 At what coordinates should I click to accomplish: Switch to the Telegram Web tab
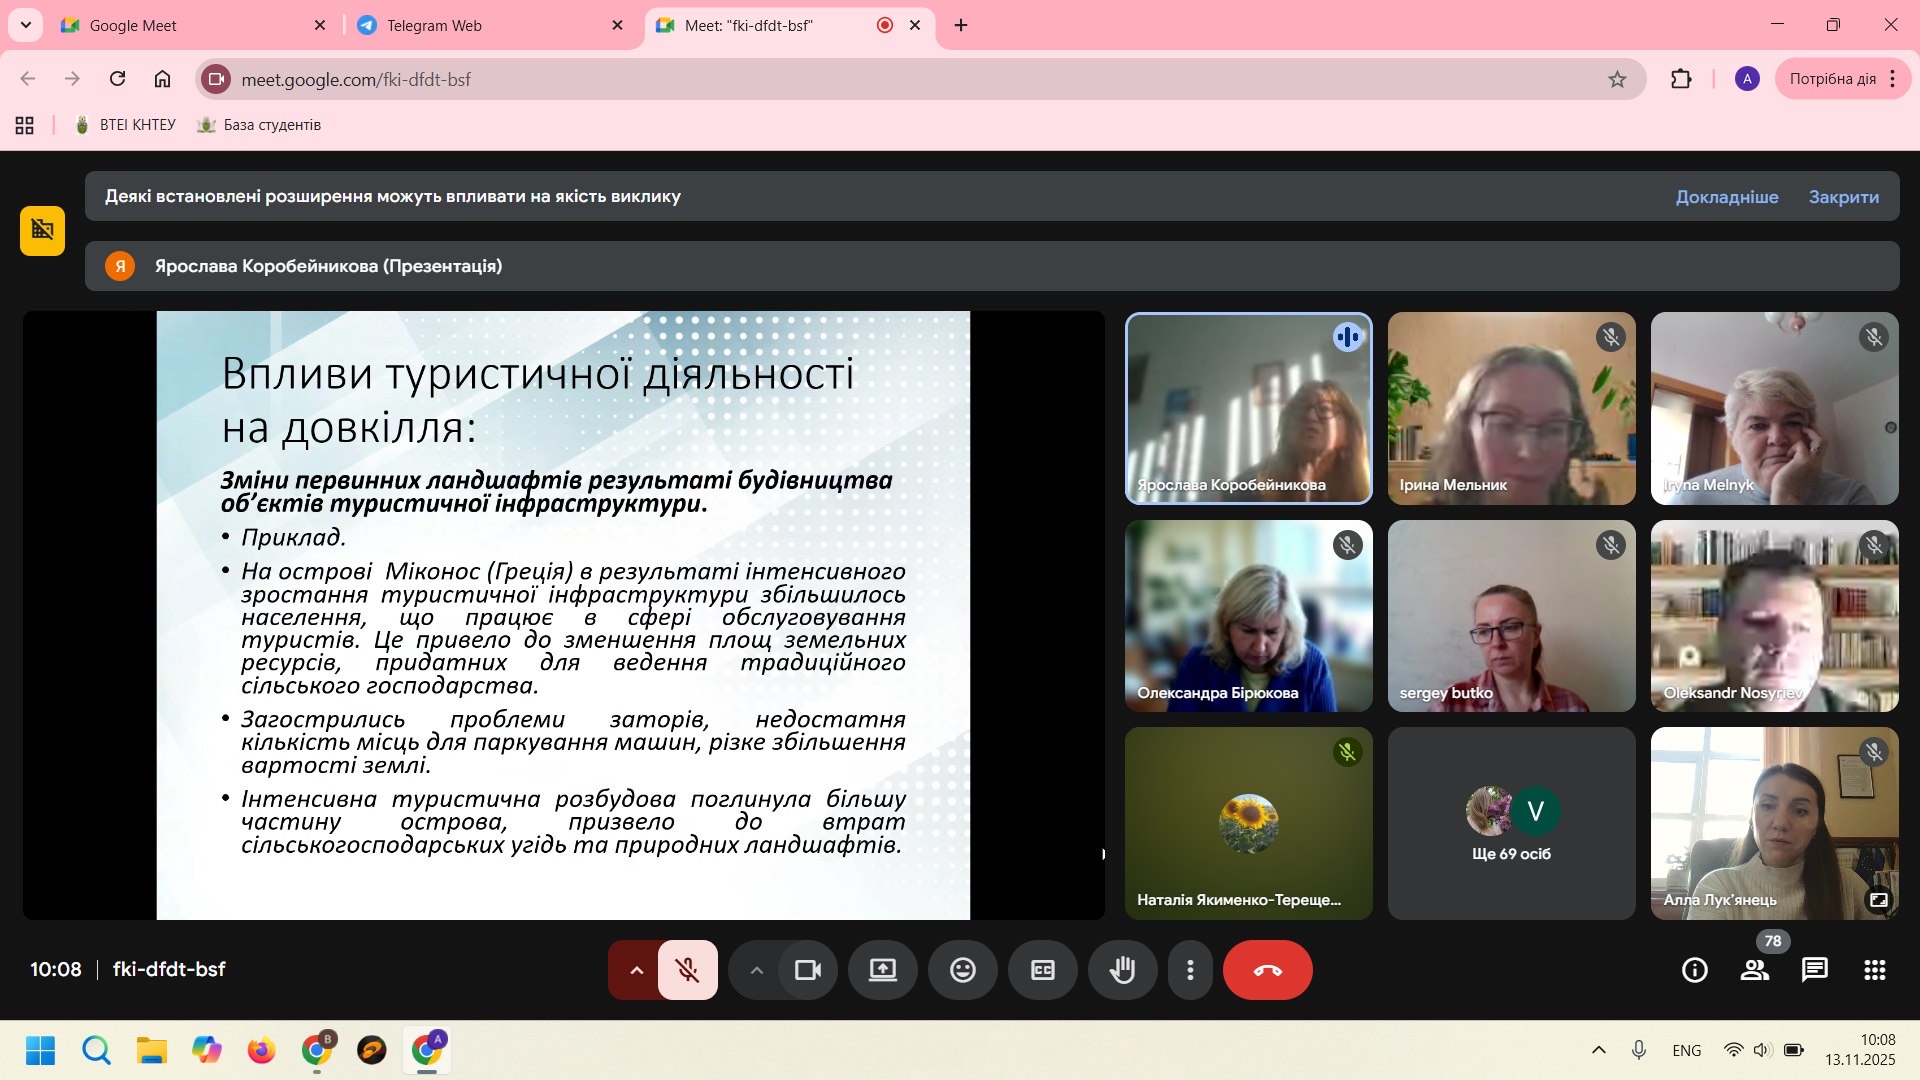[434, 25]
